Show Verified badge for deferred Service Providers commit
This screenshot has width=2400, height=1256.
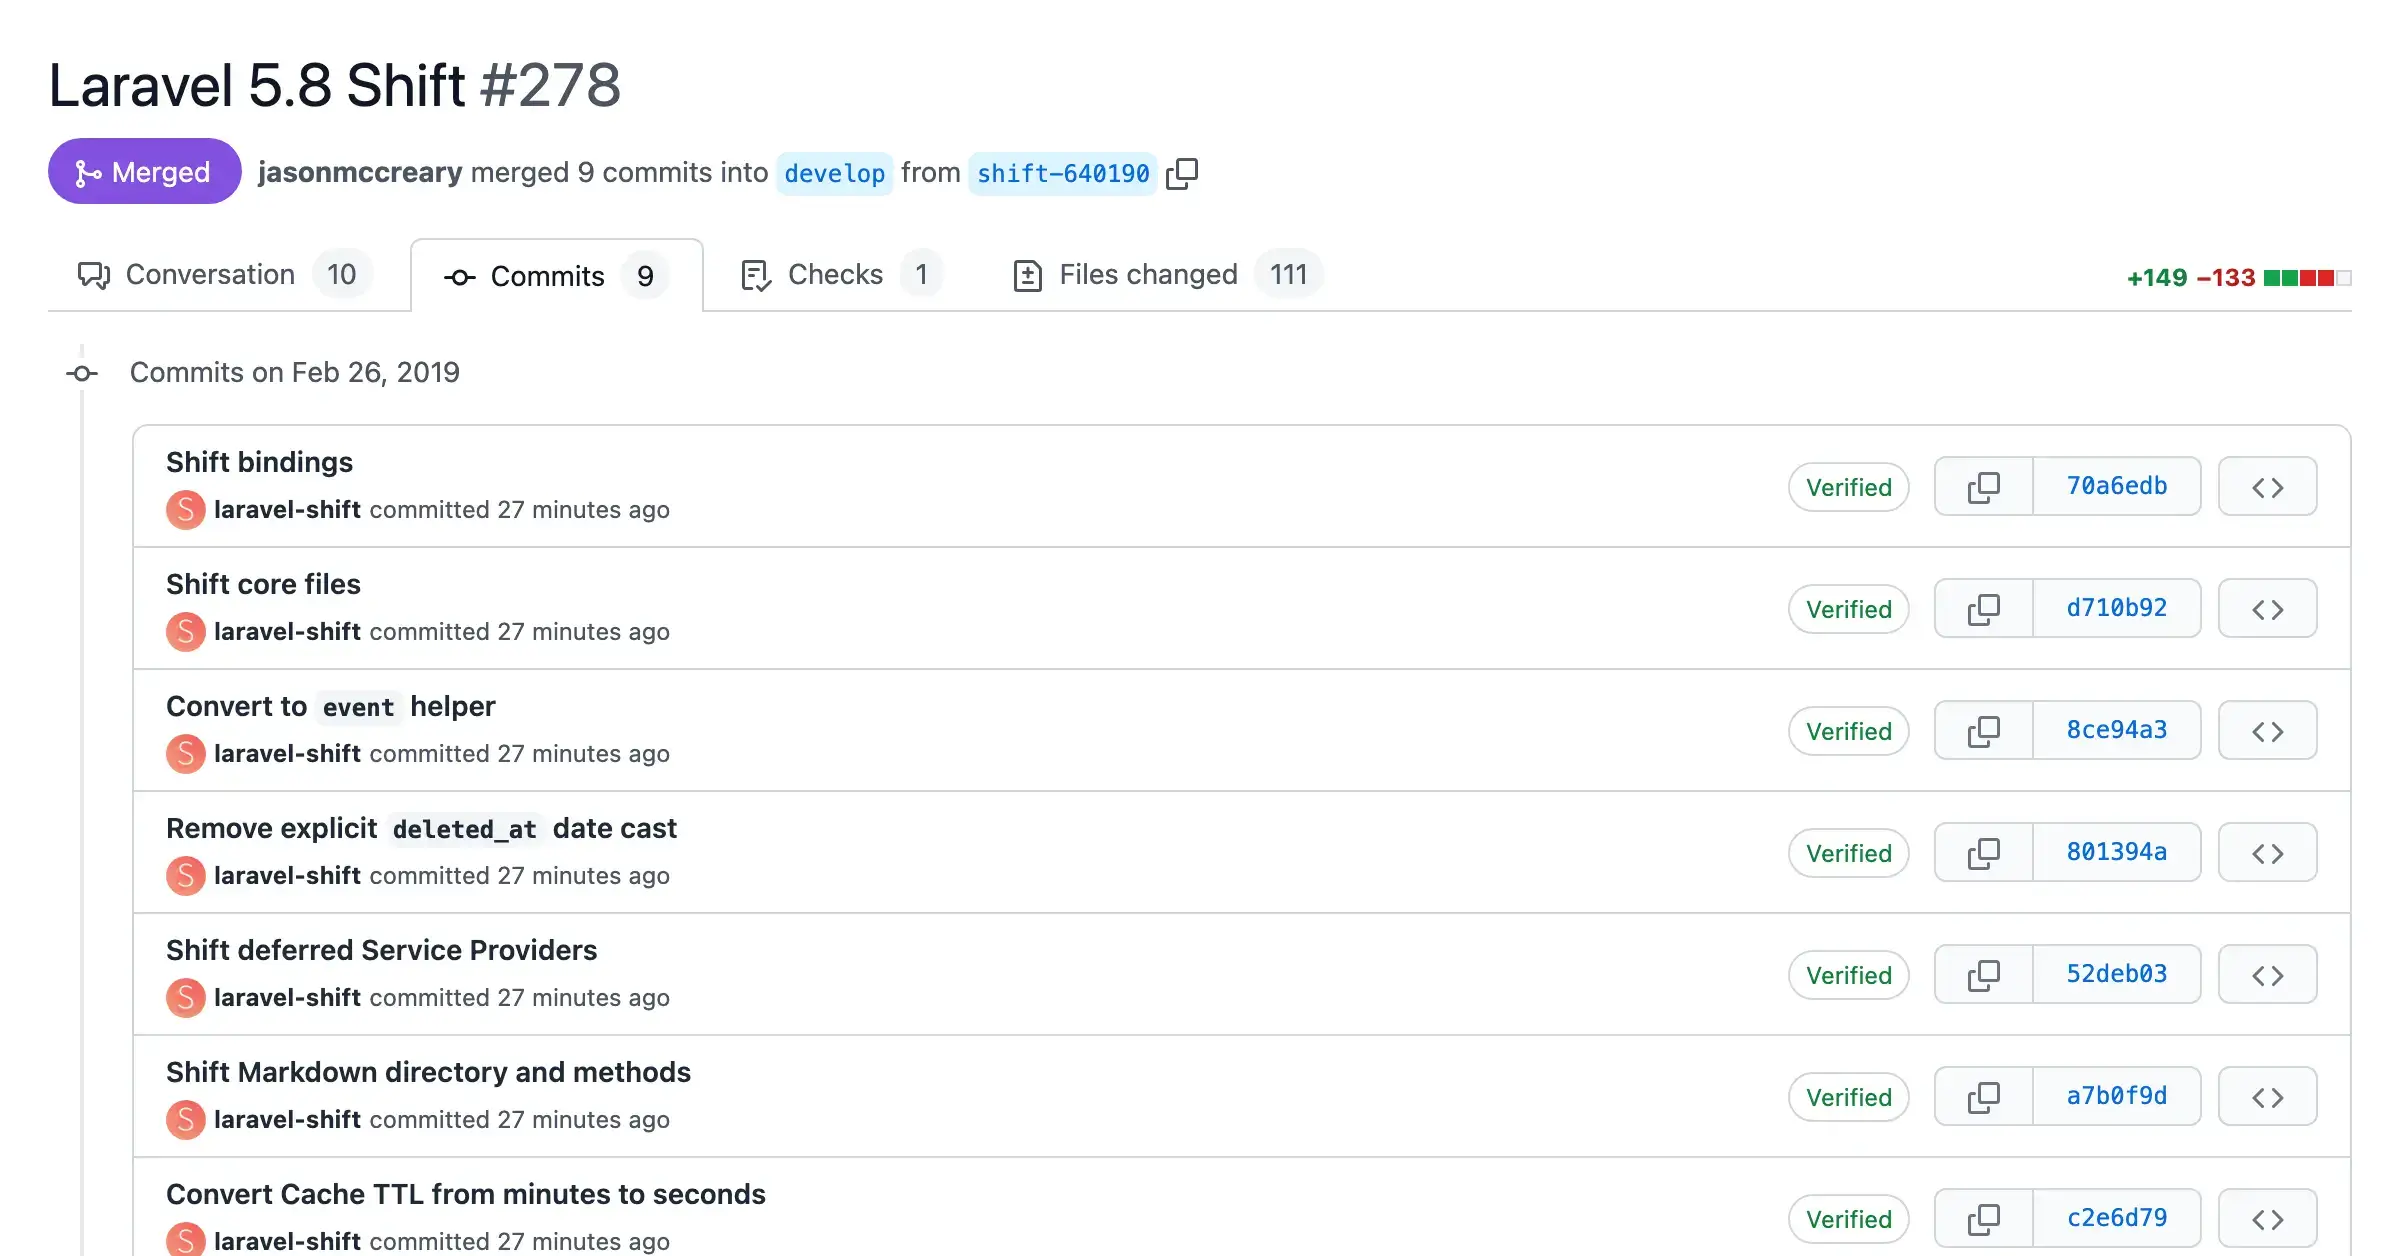[1848, 975]
